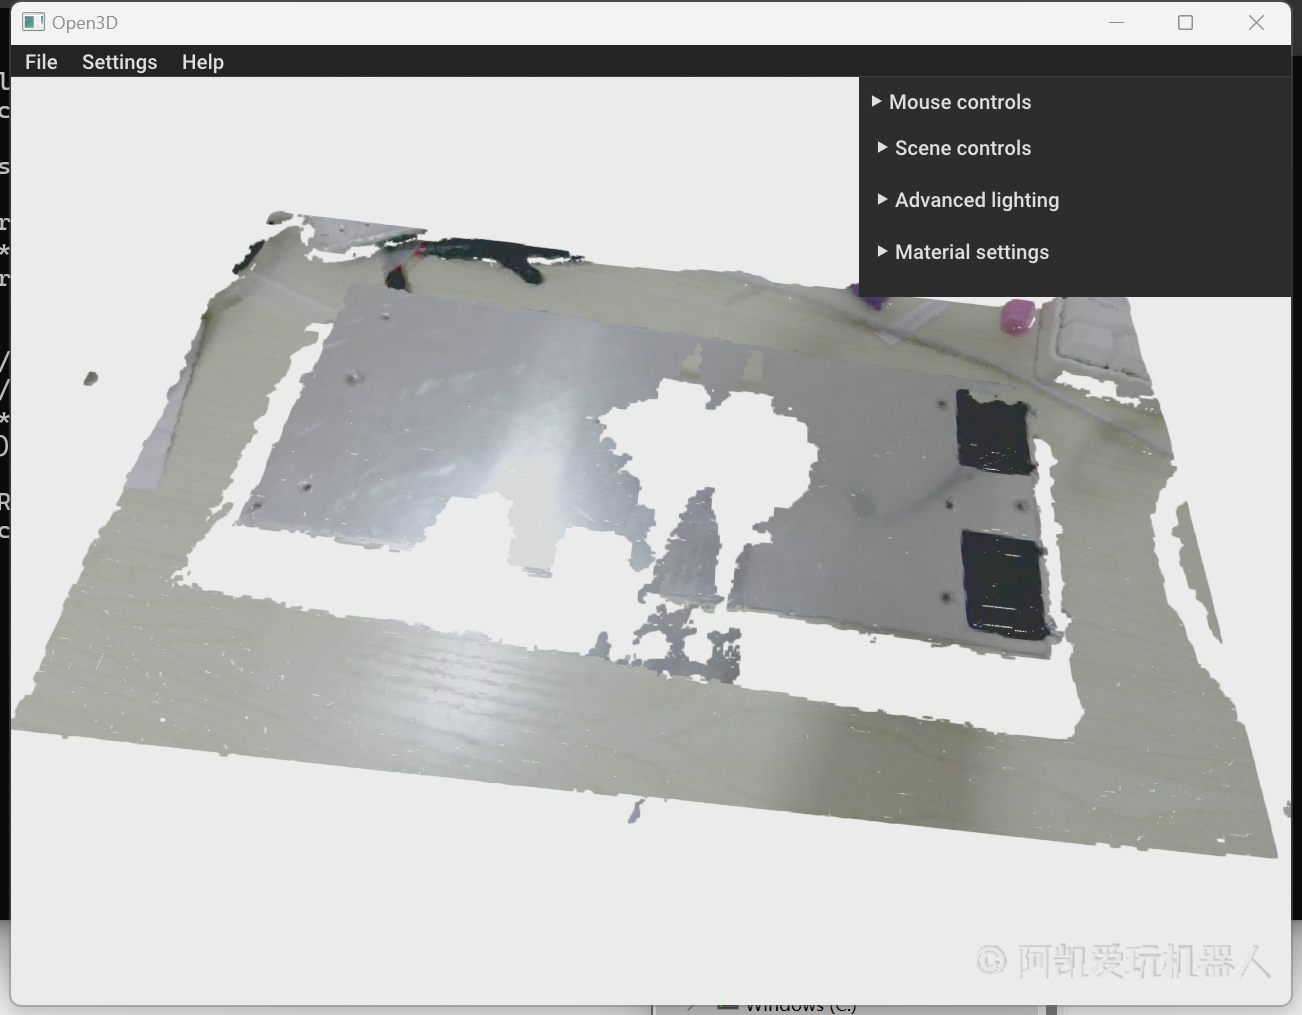Click the Open3D app icon in title bar
Screen dimensions: 1302x1015
click(x=33, y=22)
